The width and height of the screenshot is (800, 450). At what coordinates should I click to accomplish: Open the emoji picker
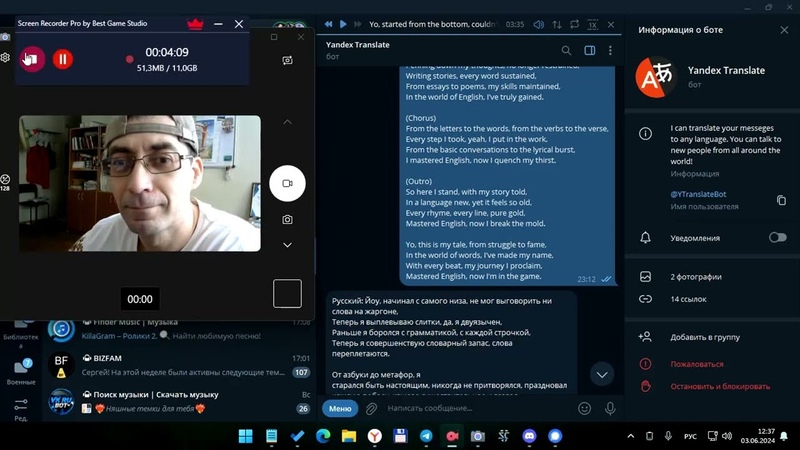point(585,408)
